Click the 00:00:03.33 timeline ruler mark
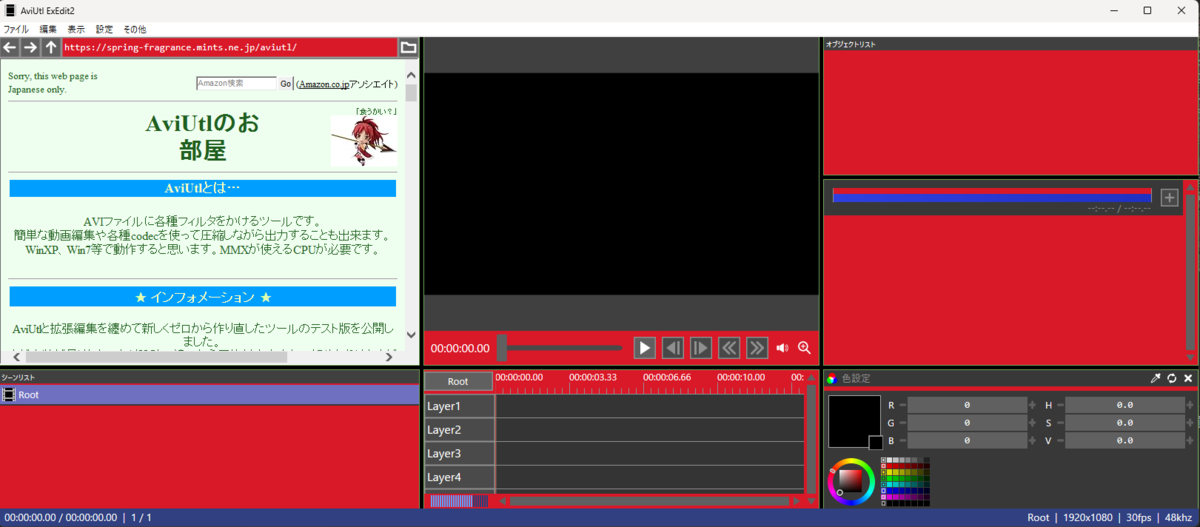This screenshot has width=1200, height=527. [593, 377]
